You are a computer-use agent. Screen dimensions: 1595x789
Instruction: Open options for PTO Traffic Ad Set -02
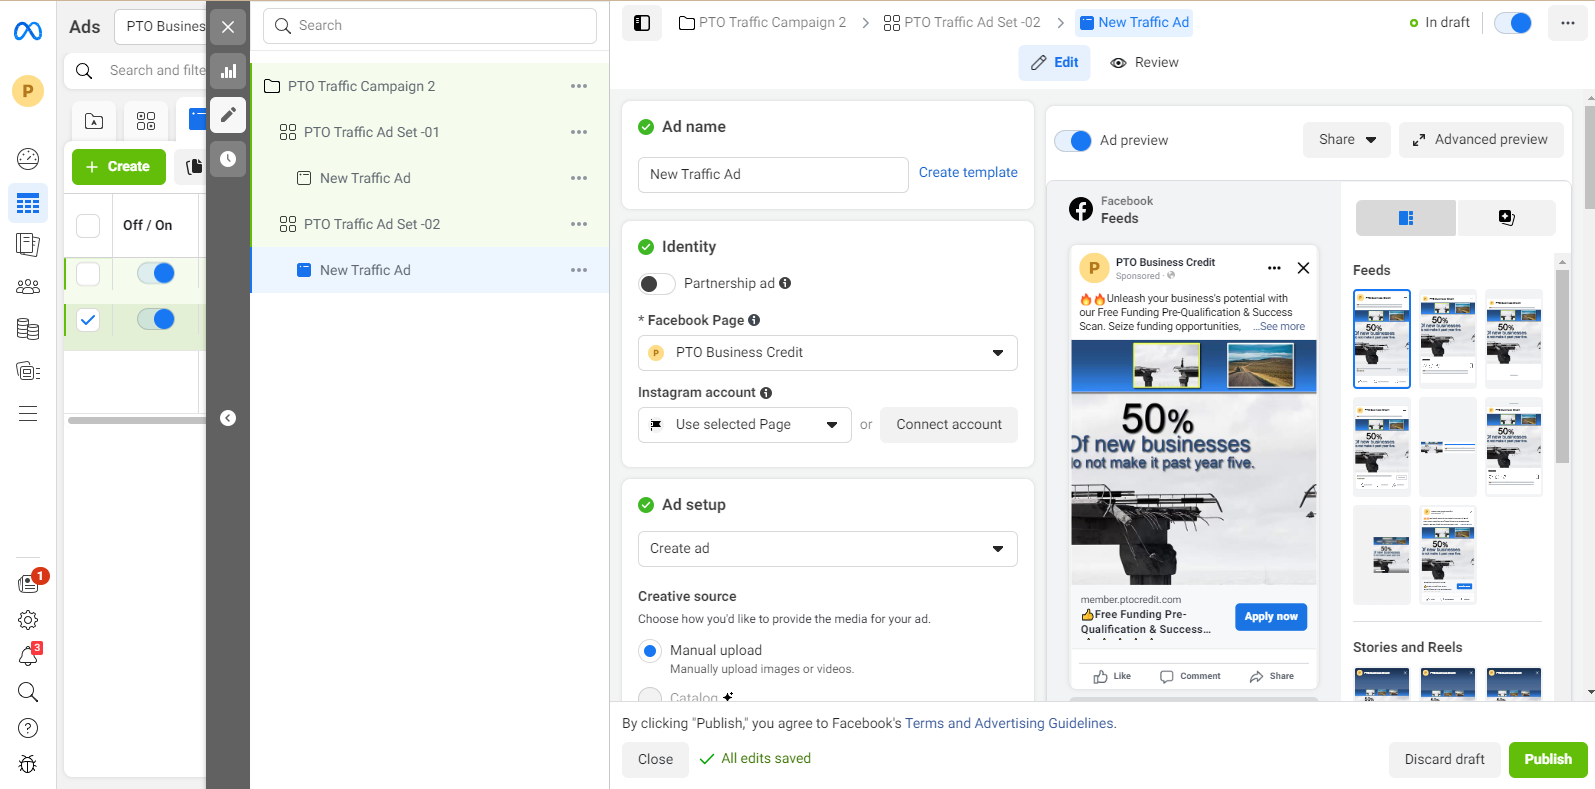point(579,224)
